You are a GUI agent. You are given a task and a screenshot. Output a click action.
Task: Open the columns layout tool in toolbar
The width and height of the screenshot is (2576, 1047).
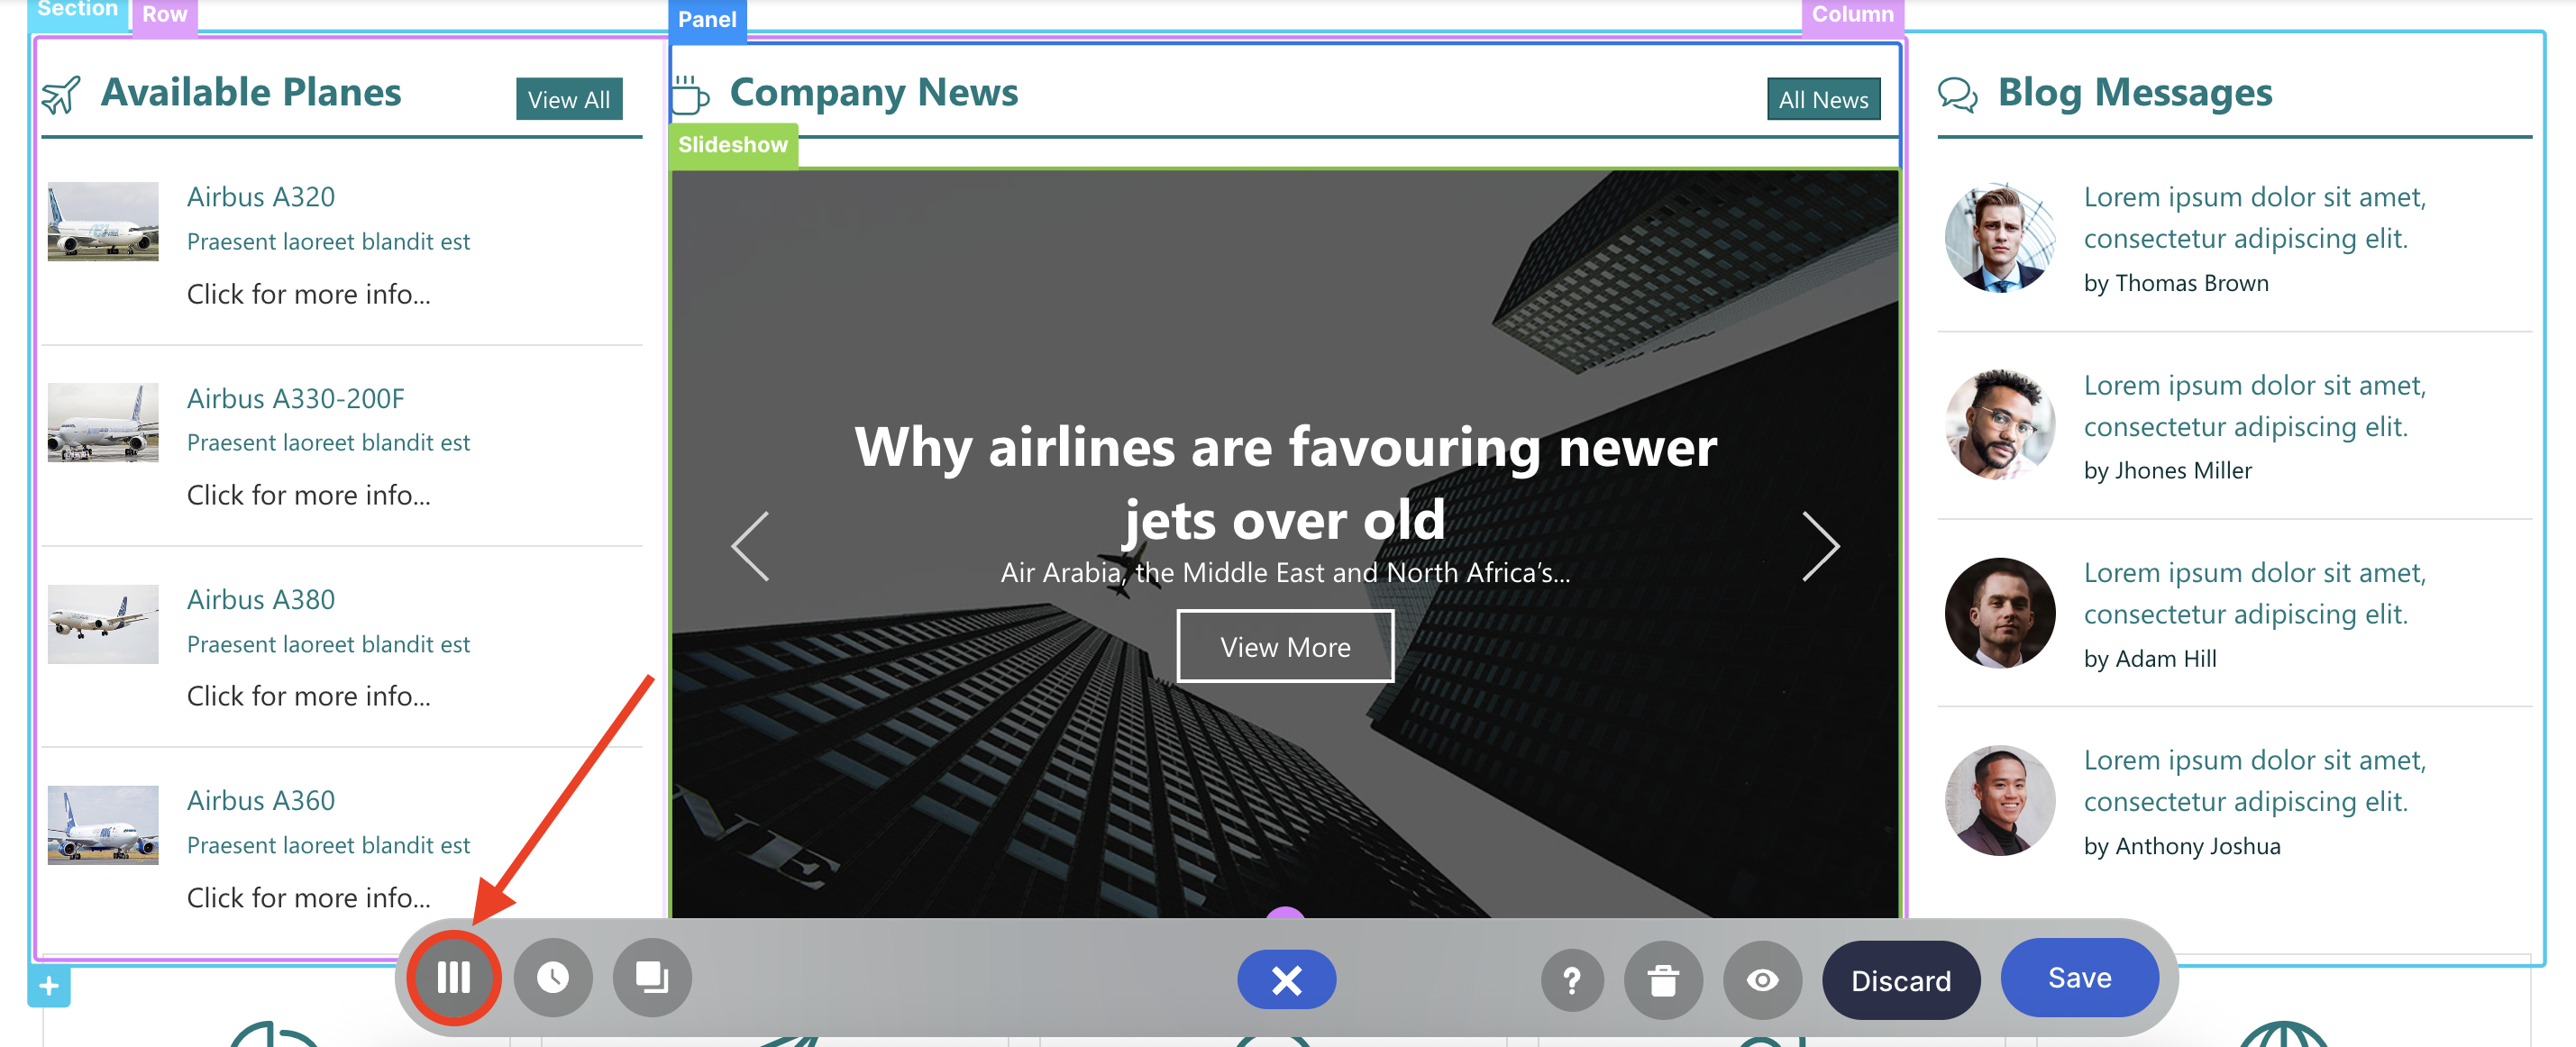(453, 977)
